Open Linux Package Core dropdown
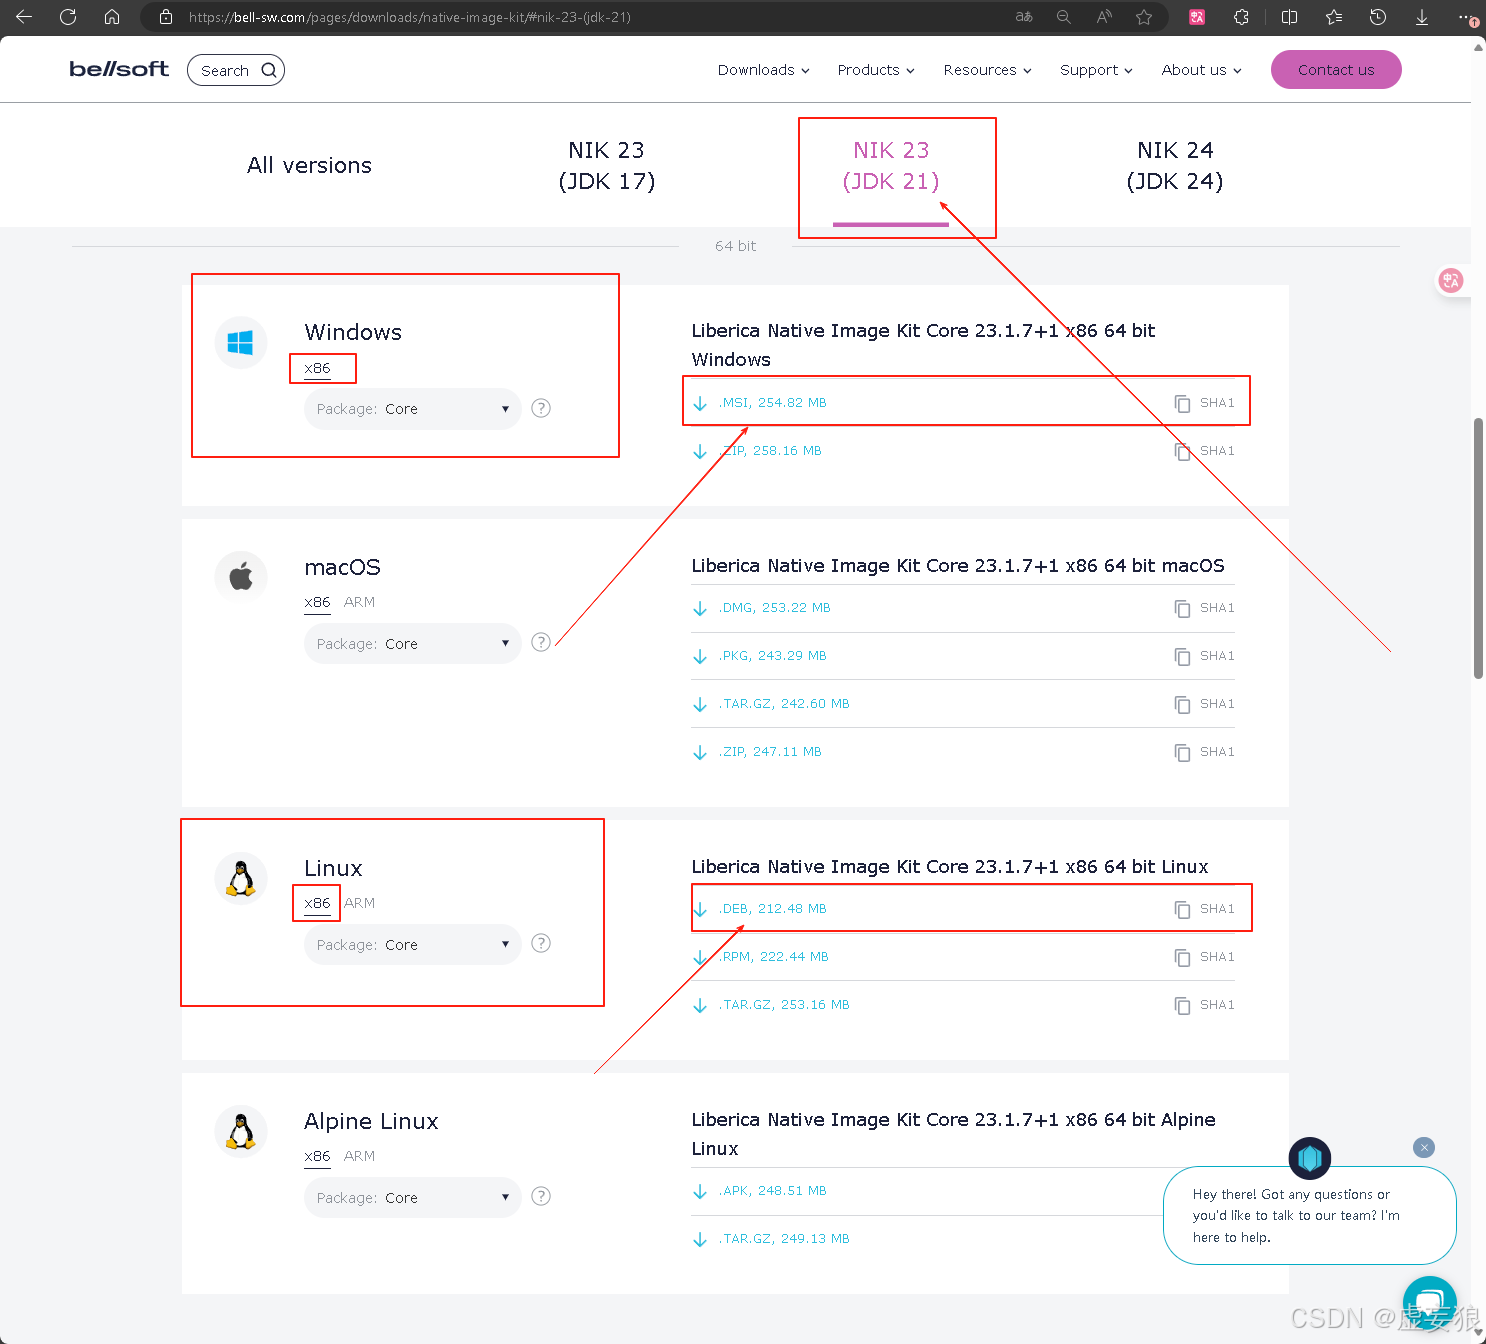The width and height of the screenshot is (1486, 1344). pos(412,944)
